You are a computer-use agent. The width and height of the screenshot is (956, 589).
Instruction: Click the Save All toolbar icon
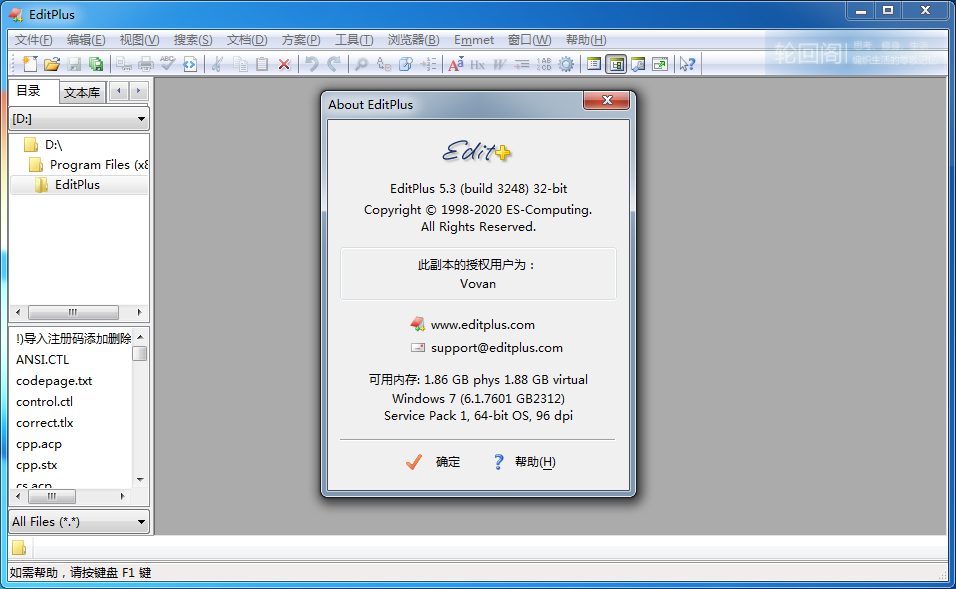tap(96, 64)
